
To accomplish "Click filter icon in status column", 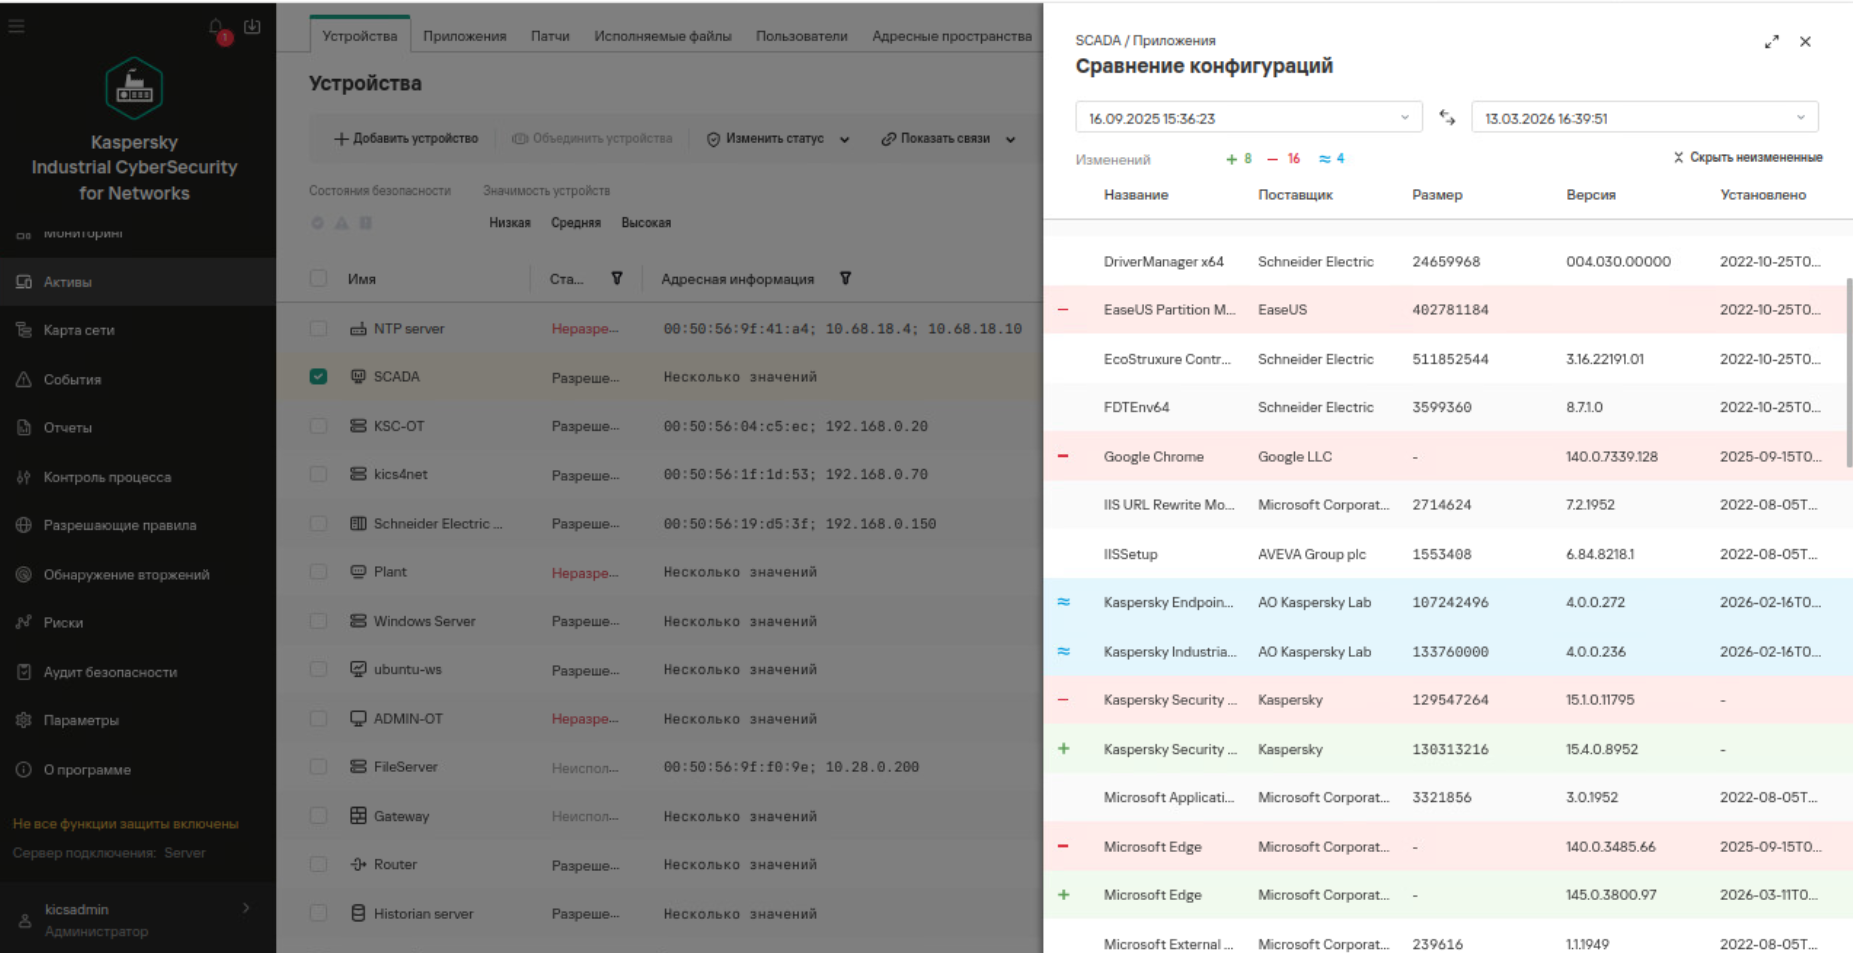I will (617, 279).
